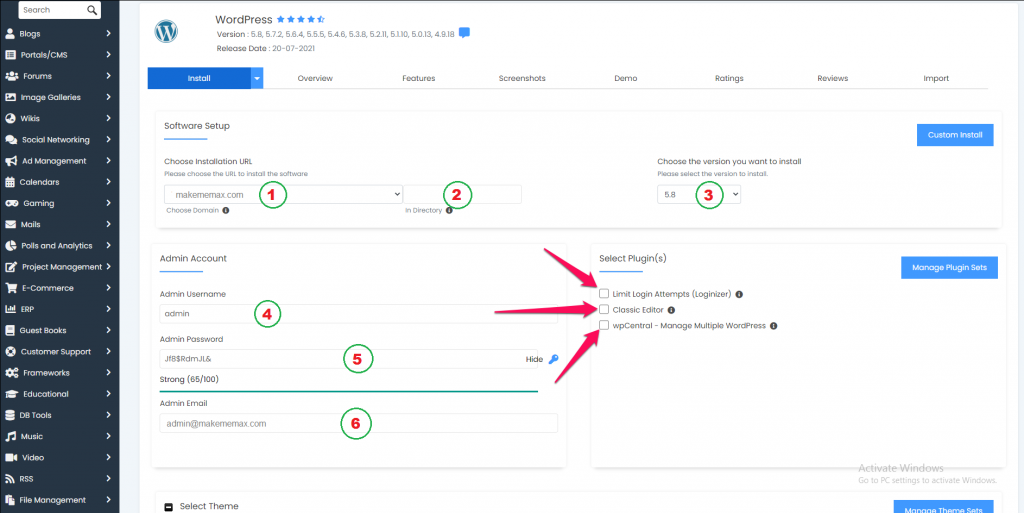Check the Classic Editor plugin checkbox
Viewport: 1024px width, 513px height.
[604, 309]
